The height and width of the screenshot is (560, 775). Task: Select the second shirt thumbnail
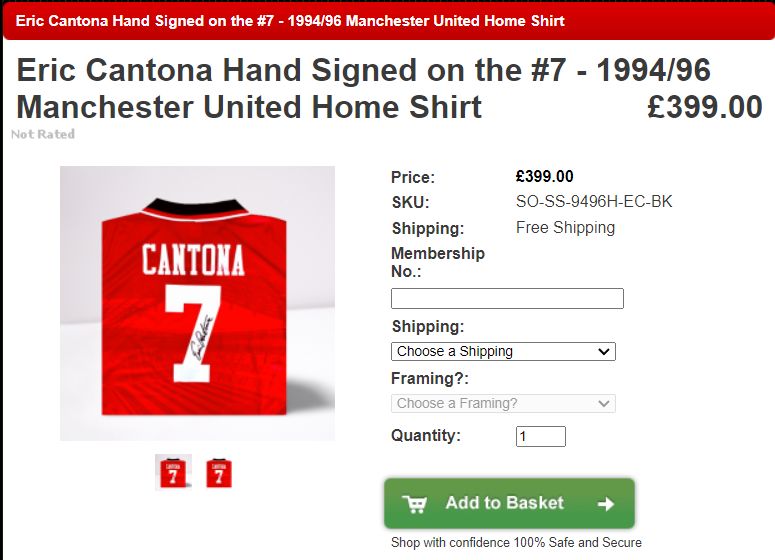click(x=219, y=473)
